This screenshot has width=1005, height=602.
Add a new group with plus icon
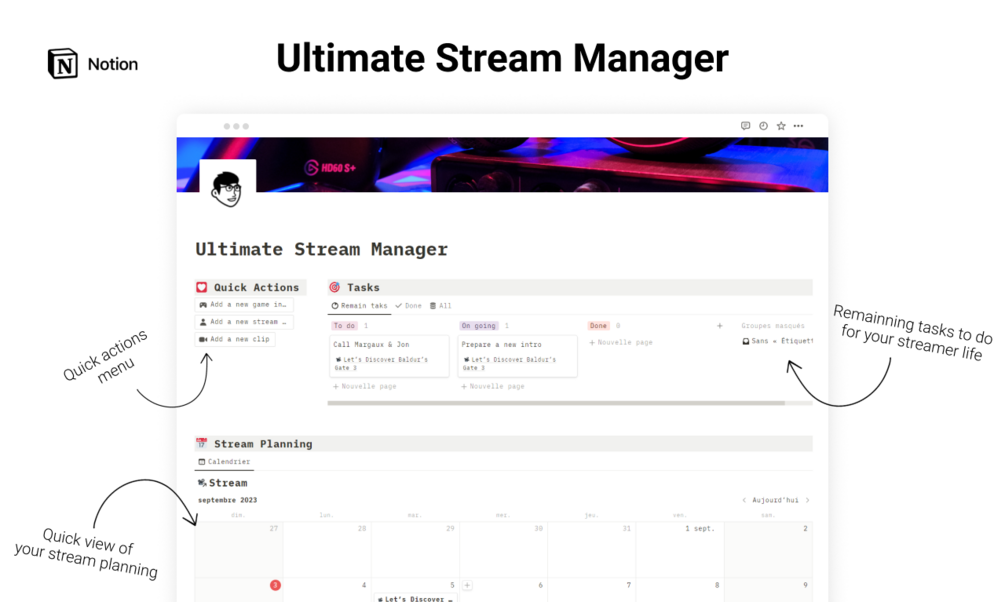click(x=719, y=326)
